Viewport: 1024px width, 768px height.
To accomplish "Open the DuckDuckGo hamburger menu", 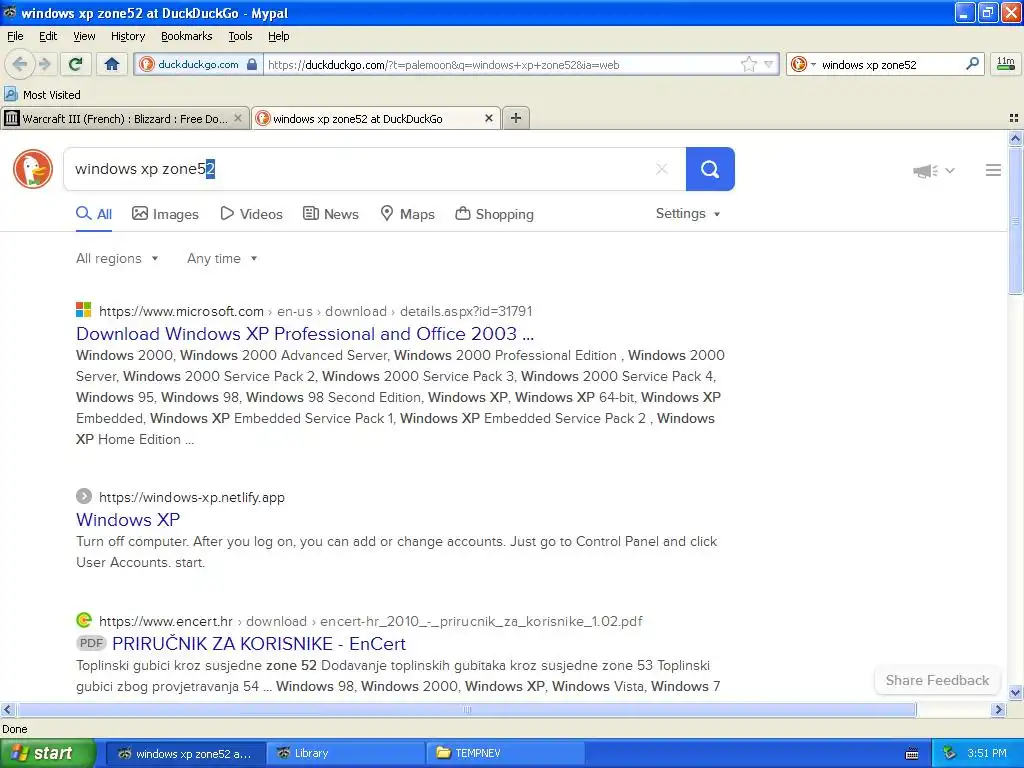I will (993, 170).
